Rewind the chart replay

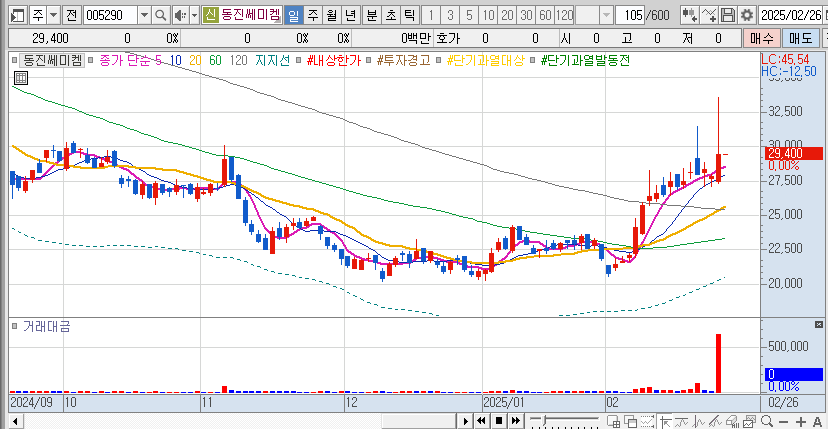point(481,421)
